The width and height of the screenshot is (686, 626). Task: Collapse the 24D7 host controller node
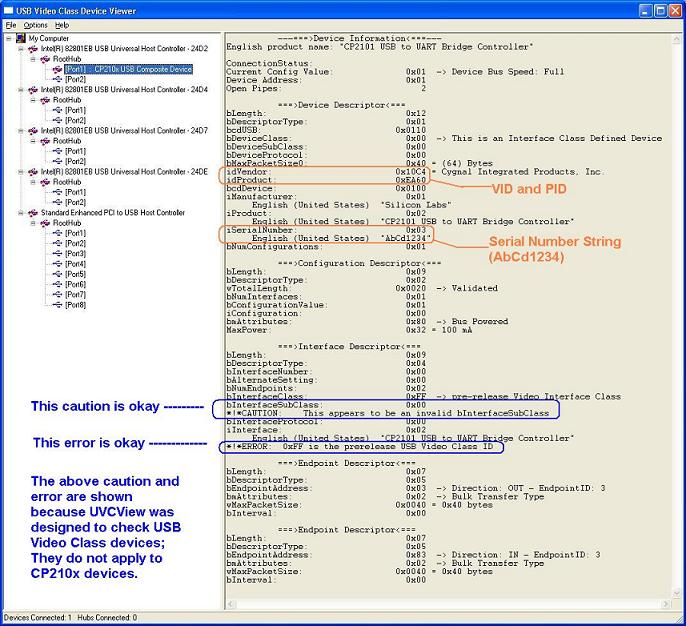(21, 131)
